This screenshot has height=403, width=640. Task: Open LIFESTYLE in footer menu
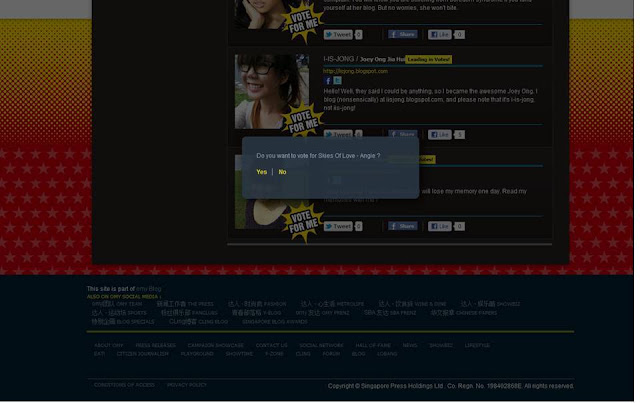pos(477,345)
